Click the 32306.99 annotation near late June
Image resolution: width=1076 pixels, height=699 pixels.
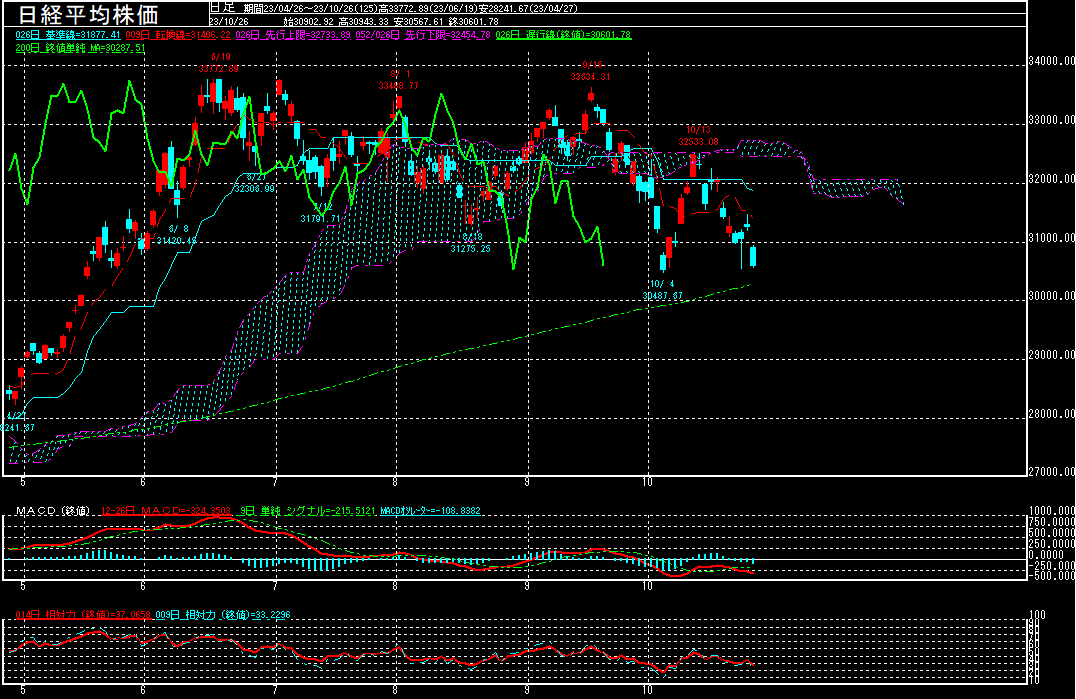(x=254, y=189)
